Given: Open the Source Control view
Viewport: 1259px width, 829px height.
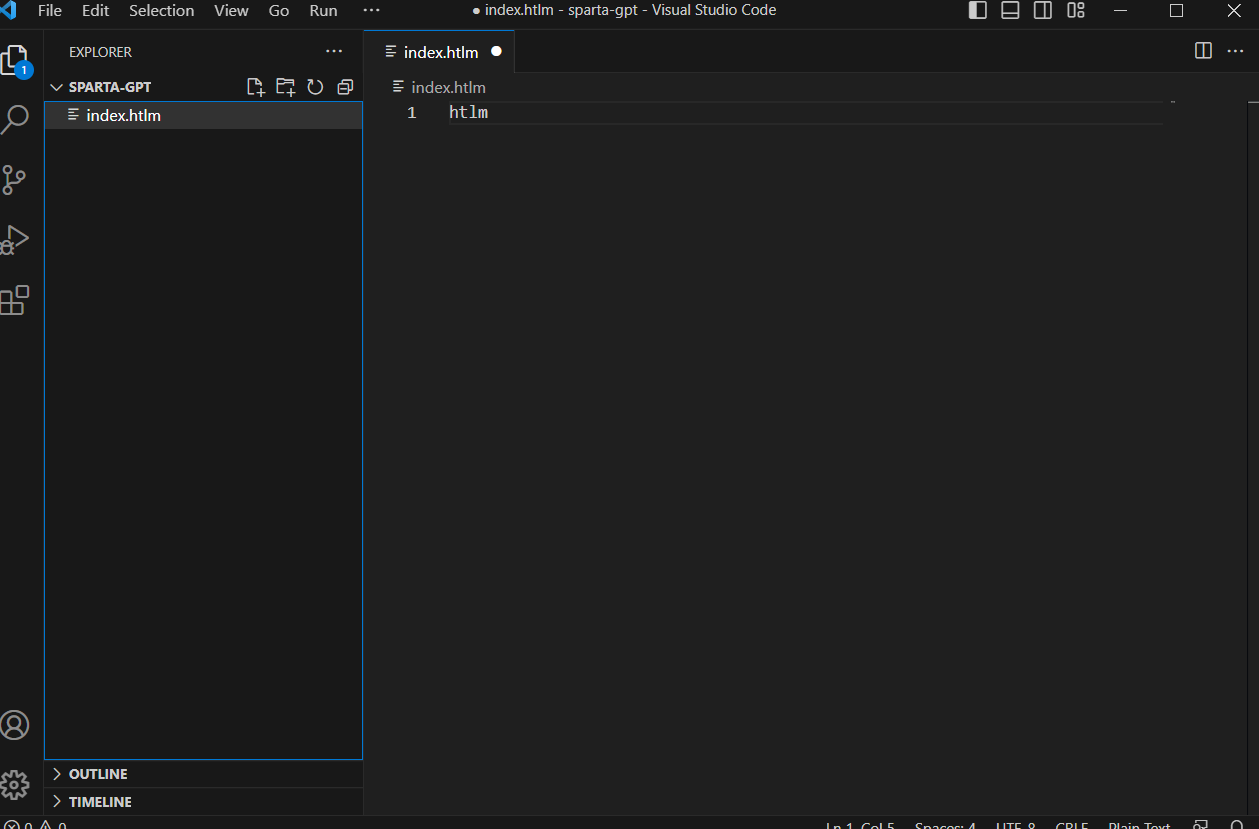Looking at the screenshot, I should pos(14,180).
